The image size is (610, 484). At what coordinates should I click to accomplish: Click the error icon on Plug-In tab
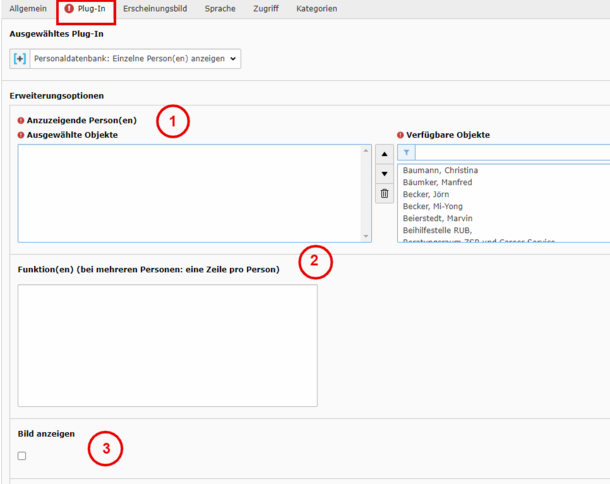(x=69, y=9)
